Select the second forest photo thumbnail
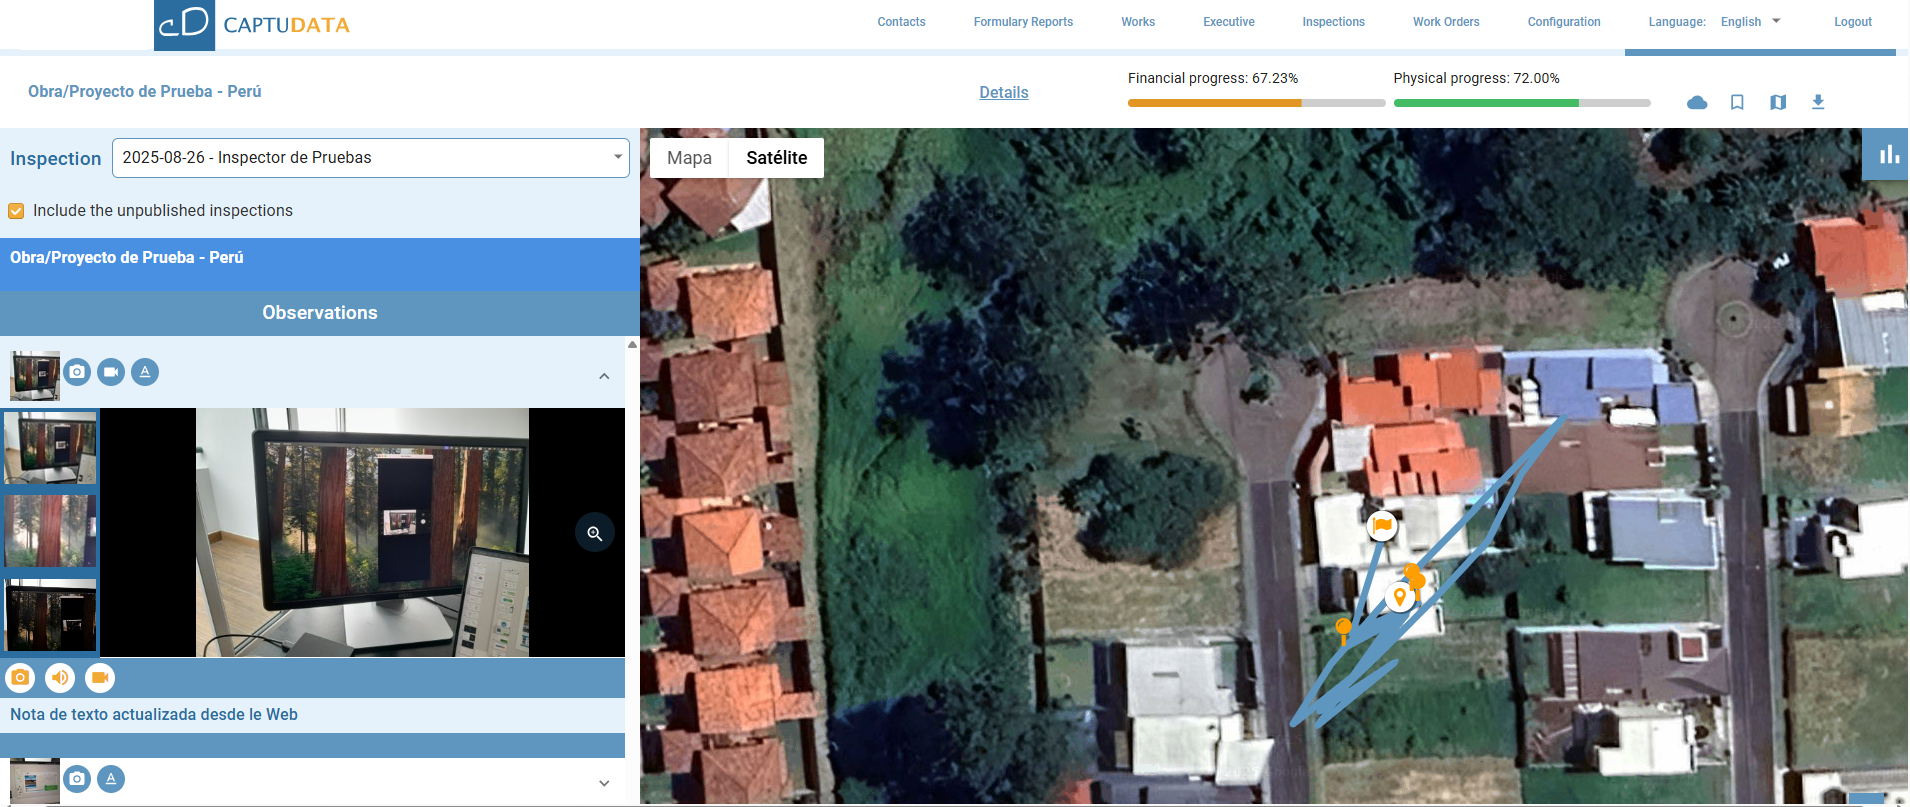Viewport: 1910px width, 807px height. (x=50, y=531)
